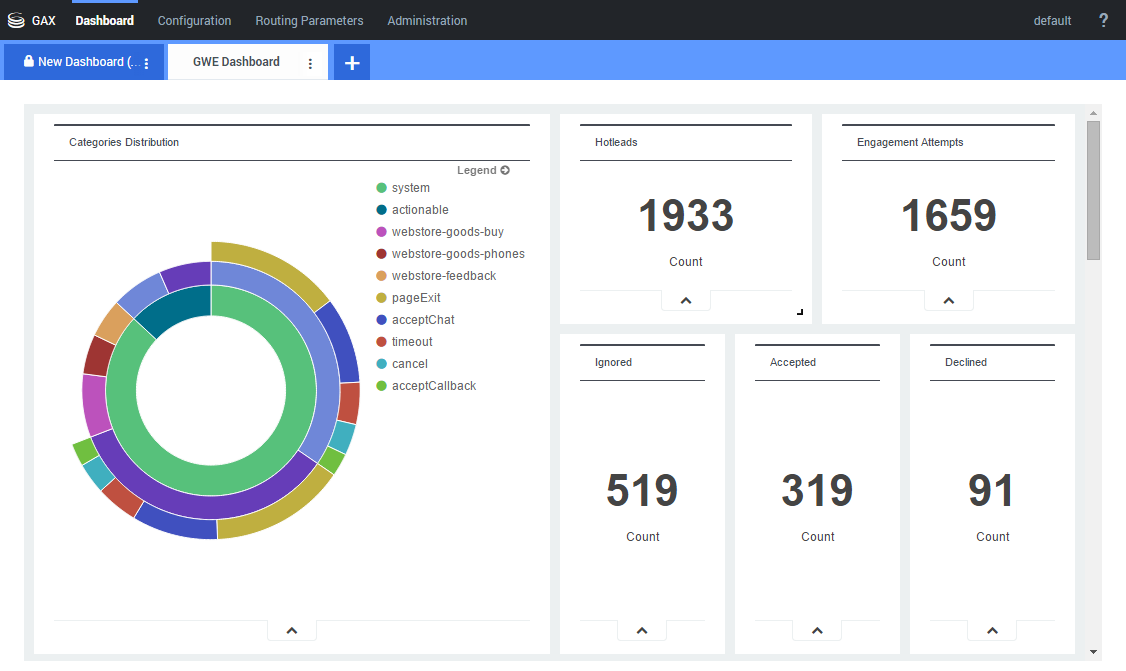
Task: Click the plus icon to add dashboard
Action: [x=352, y=62]
